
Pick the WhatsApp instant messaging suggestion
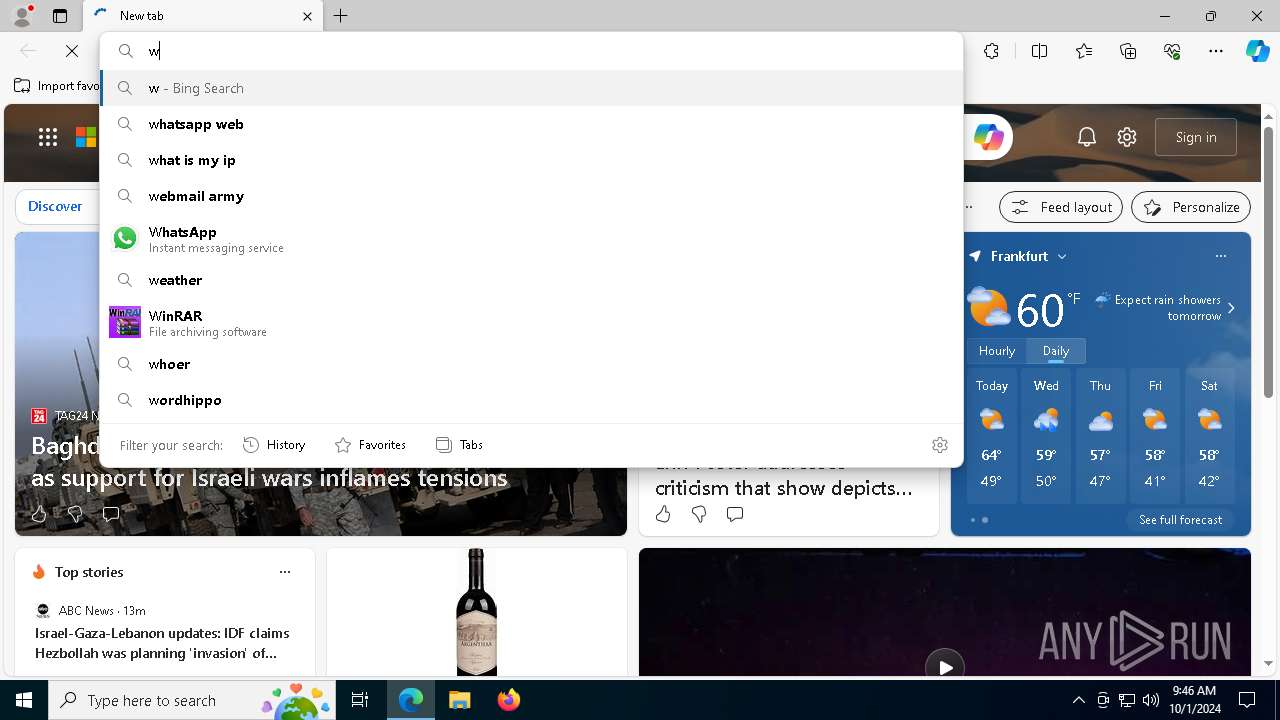pyautogui.click(x=532, y=239)
